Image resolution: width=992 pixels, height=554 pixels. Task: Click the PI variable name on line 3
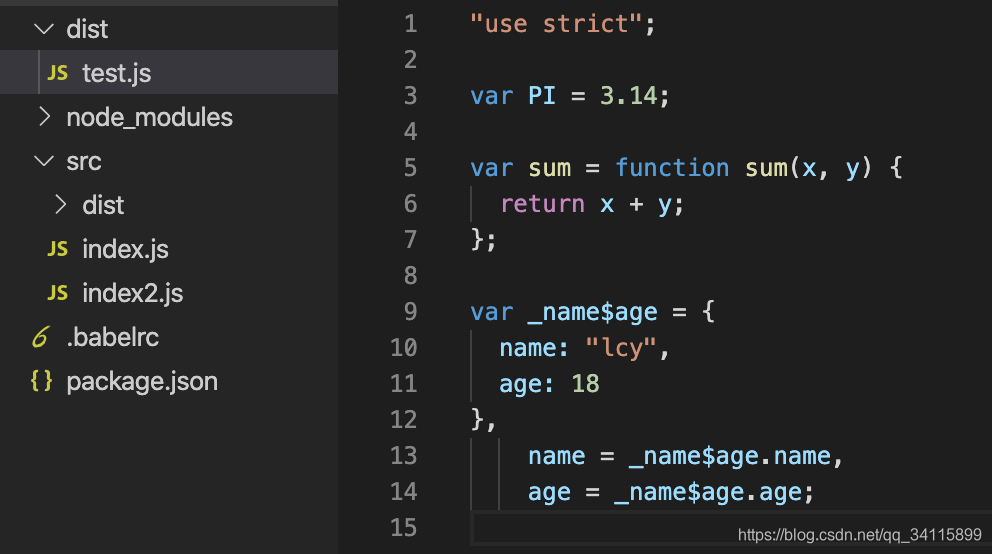[x=542, y=95]
